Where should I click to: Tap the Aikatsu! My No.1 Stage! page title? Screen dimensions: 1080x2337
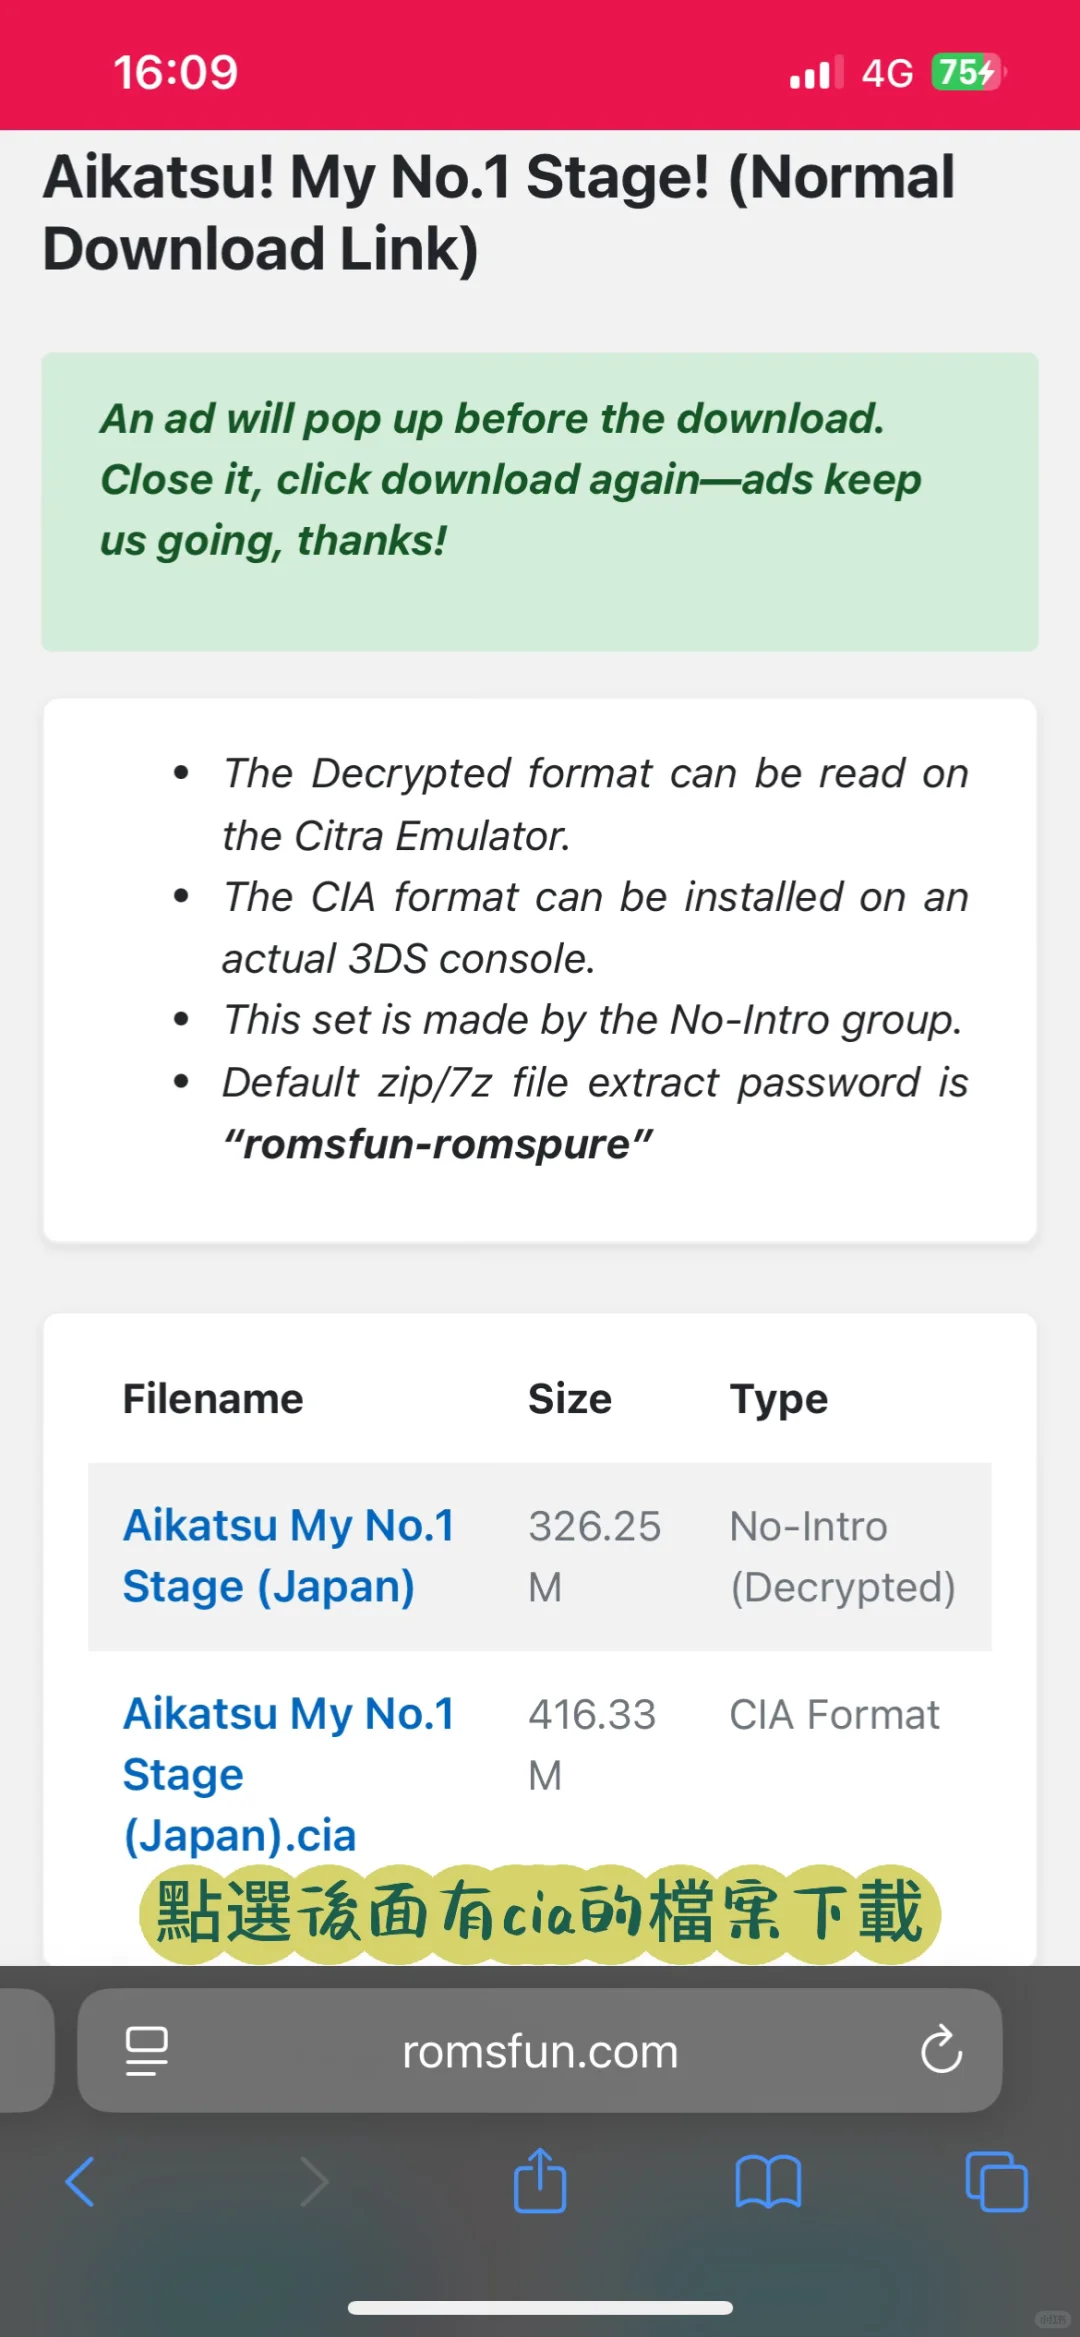tap(498, 212)
